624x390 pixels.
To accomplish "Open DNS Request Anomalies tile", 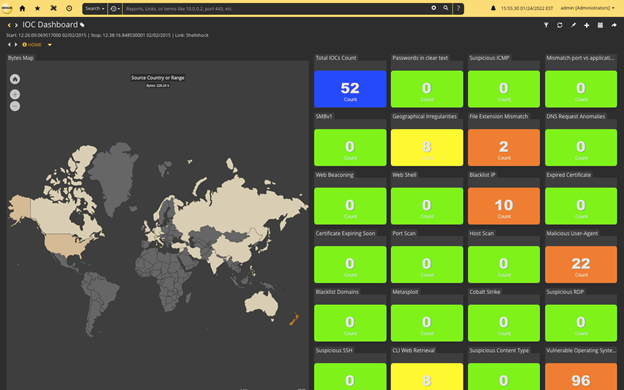I will 581,148.
